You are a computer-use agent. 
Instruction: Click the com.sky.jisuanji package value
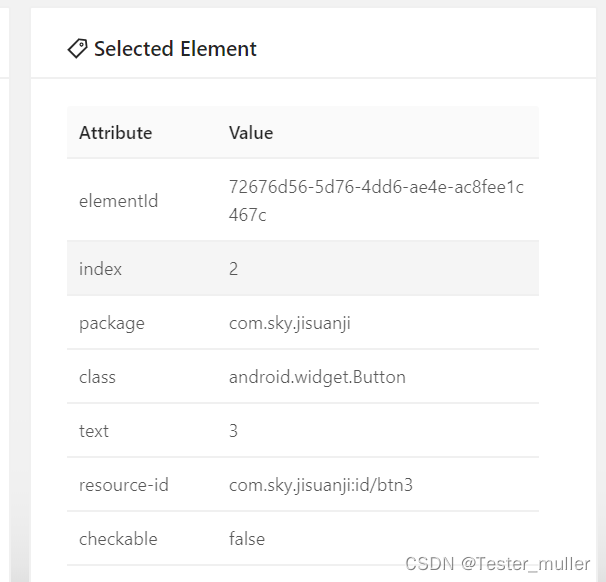(x=290, y=323)
